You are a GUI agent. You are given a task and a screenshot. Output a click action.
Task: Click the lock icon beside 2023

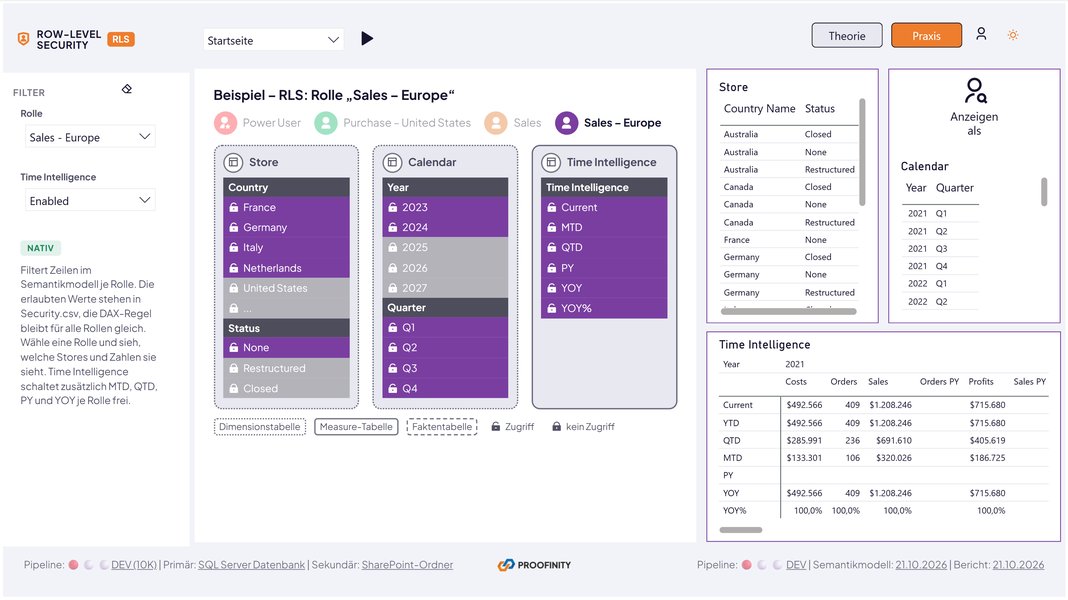pos(392,207)
